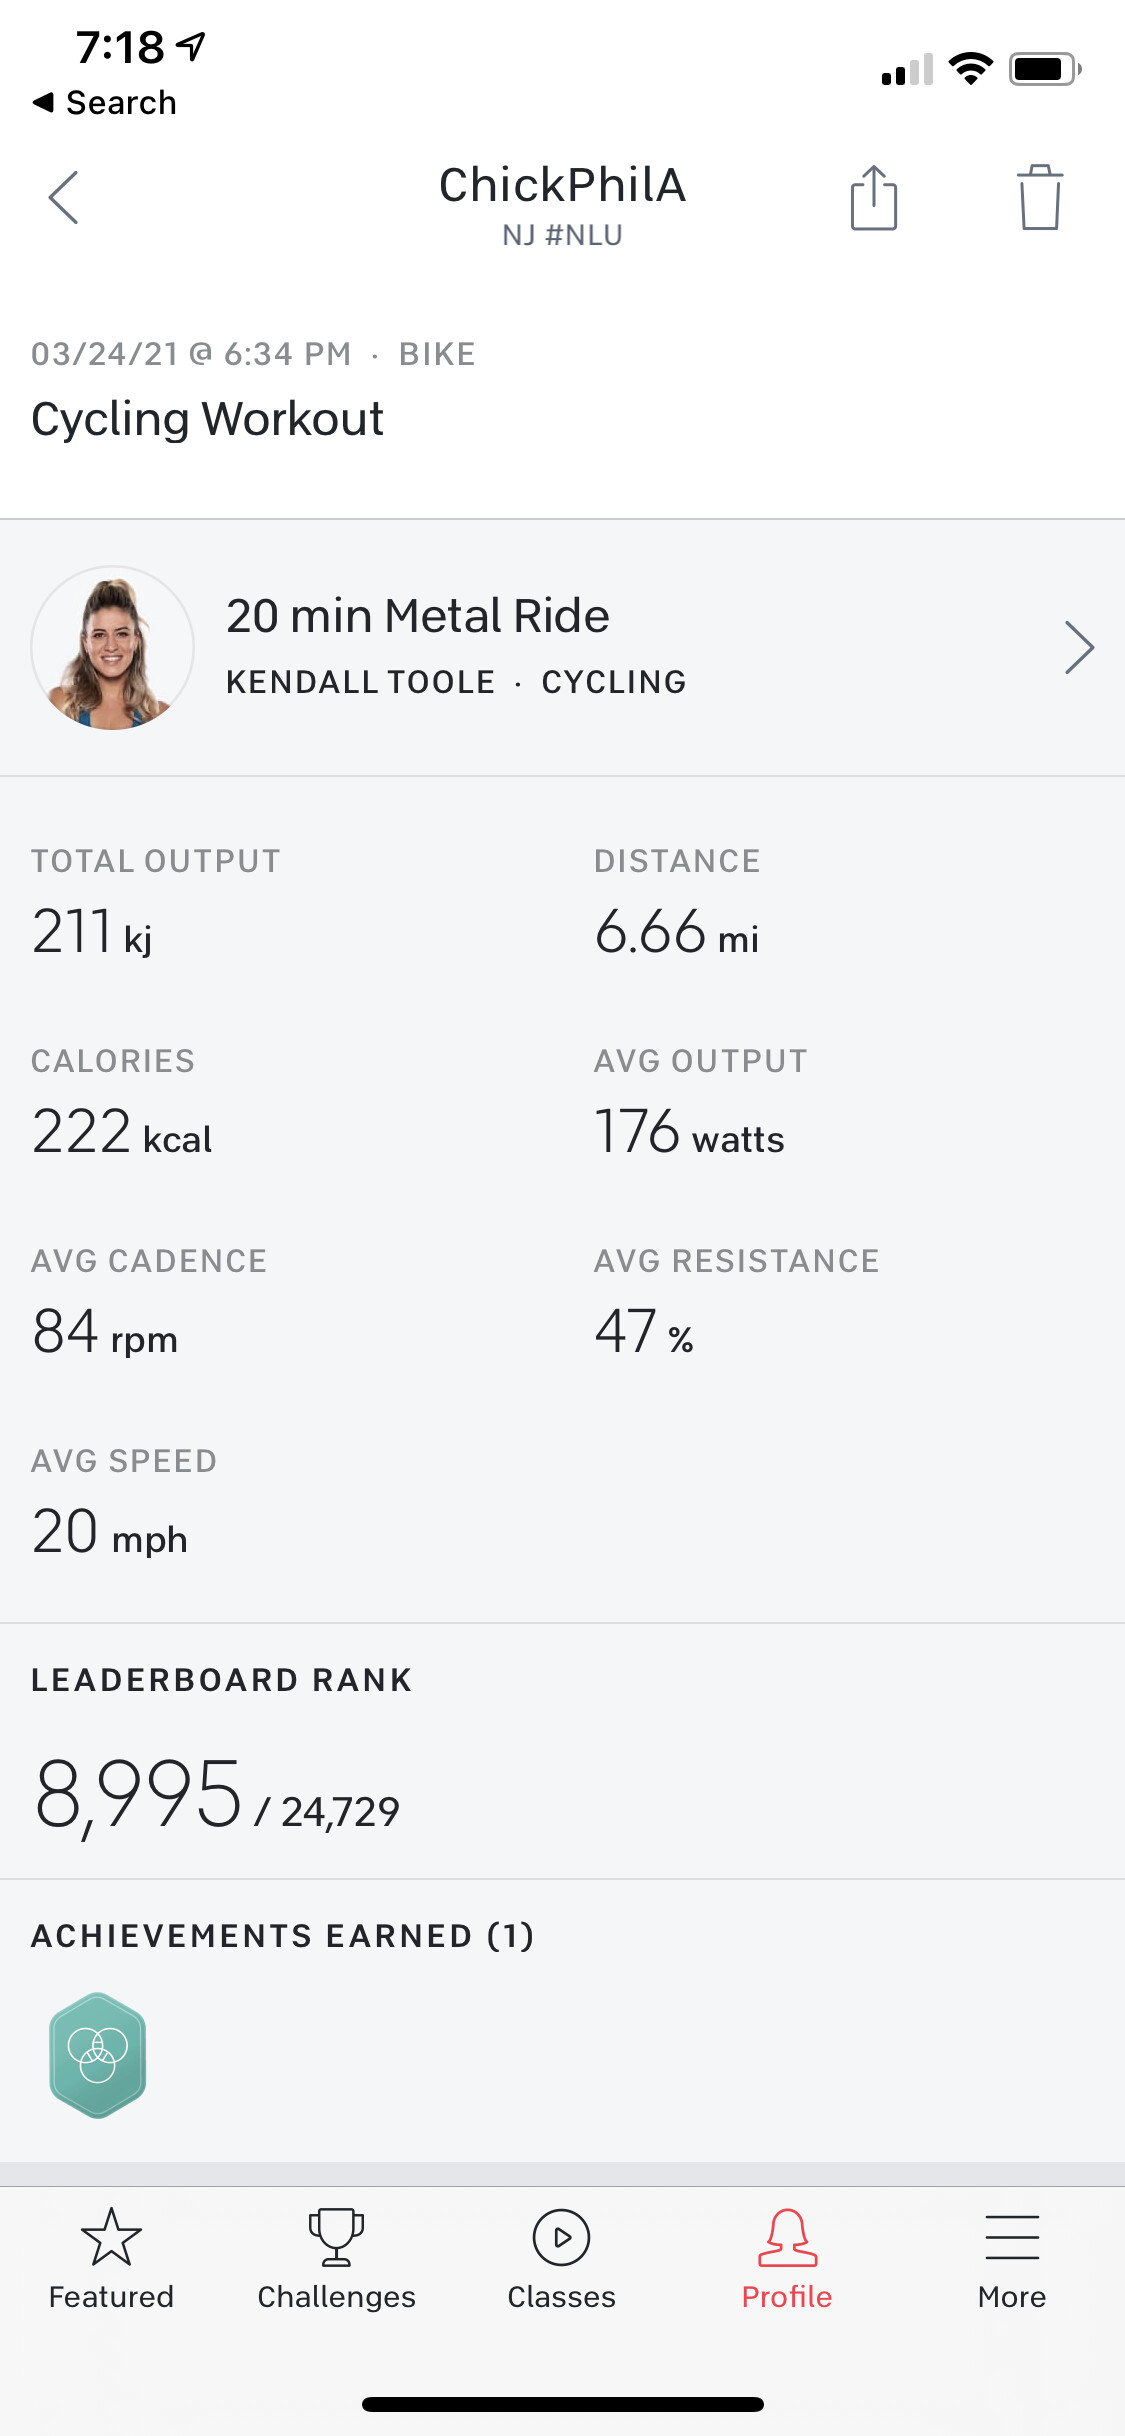Image resolution: width=1125 pixels, height=2436 pixels.
Task: Tap the teal achievement badge
Action: (98, 2055)
